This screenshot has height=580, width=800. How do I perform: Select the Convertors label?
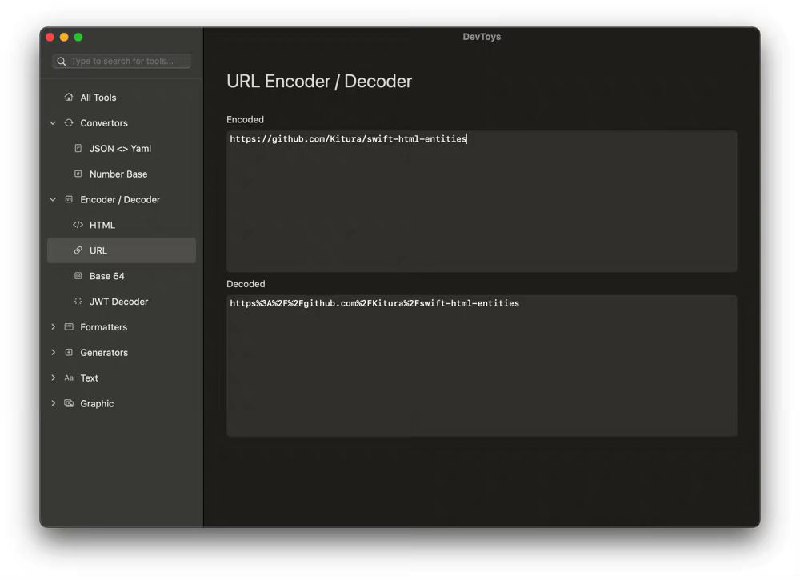[104, 123]
